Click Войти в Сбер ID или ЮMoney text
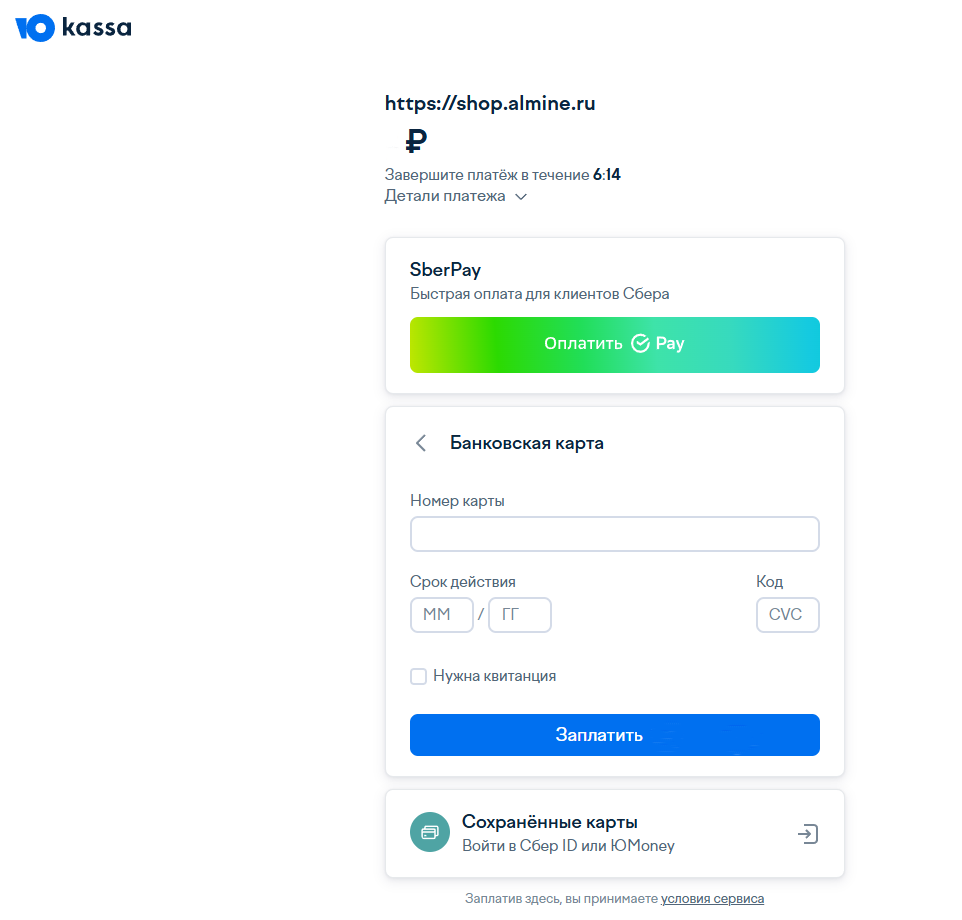The width and height of the screenshot is (962, 920). coord(568,846)
